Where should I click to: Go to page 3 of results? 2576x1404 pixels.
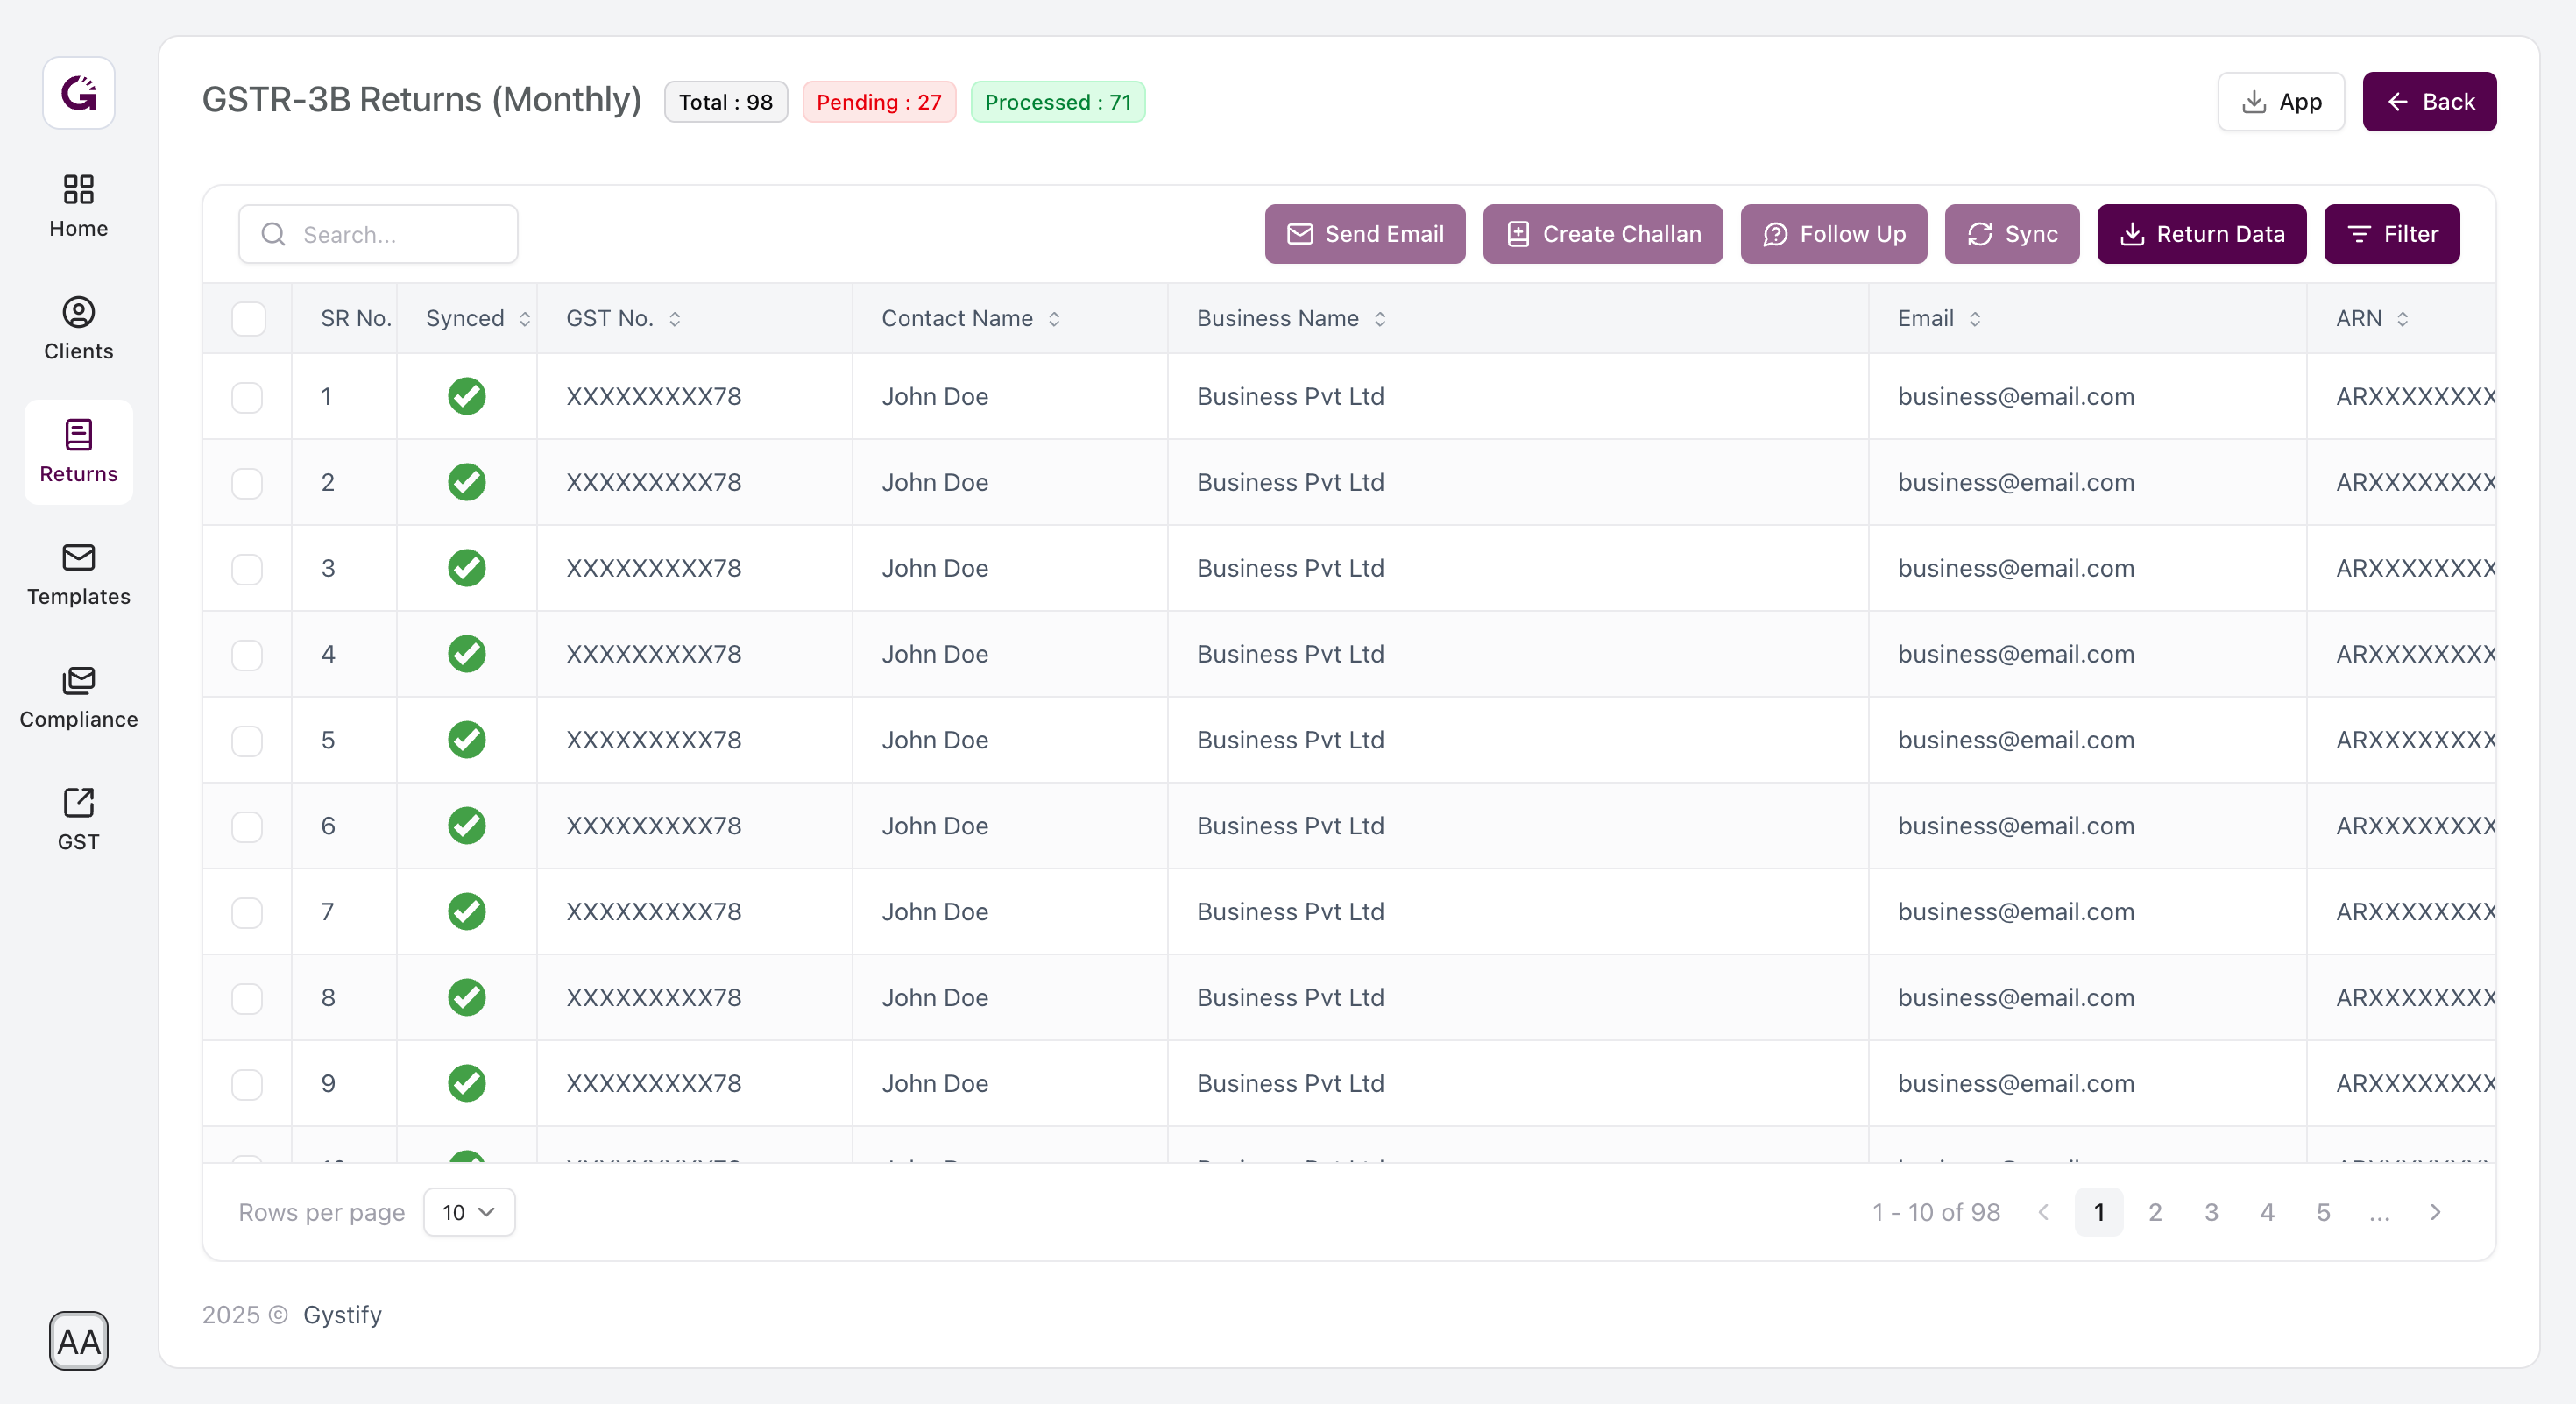point(2210,1212)
